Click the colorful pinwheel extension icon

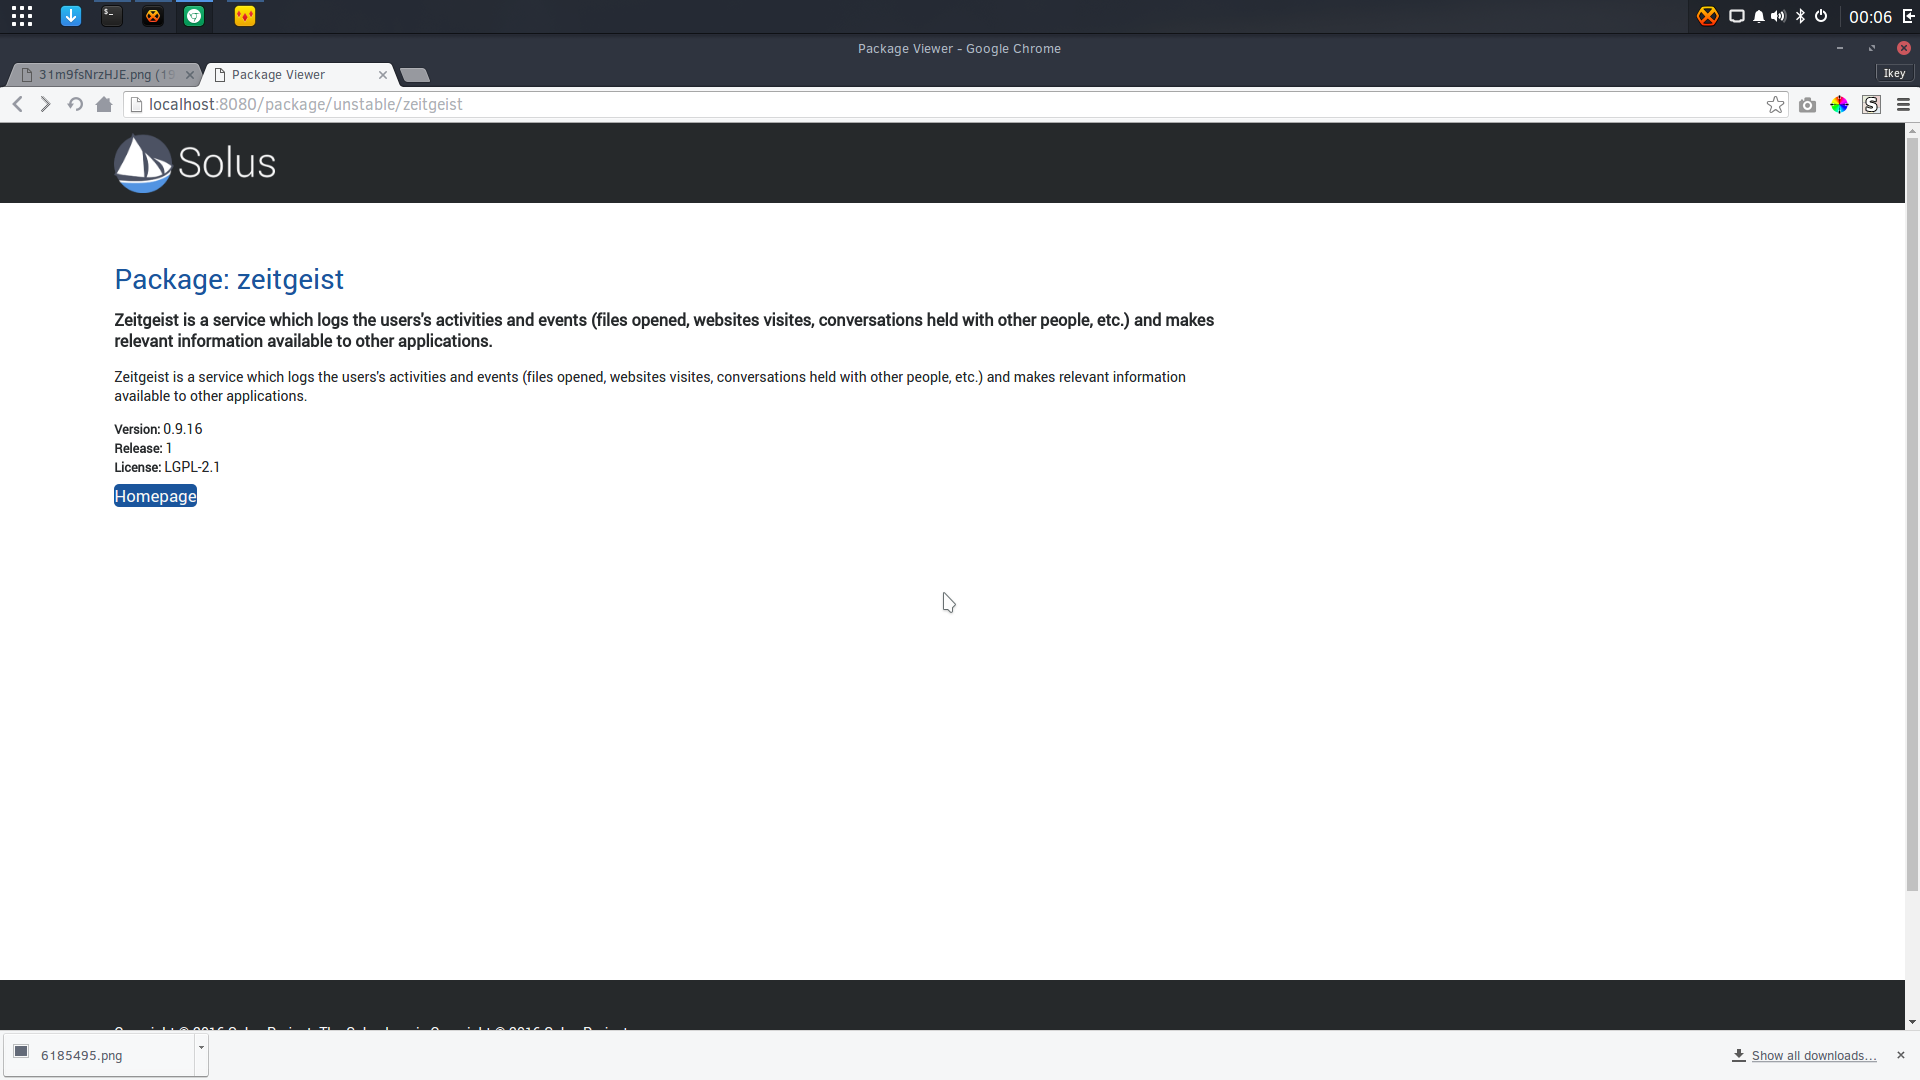coord(1839,104)
